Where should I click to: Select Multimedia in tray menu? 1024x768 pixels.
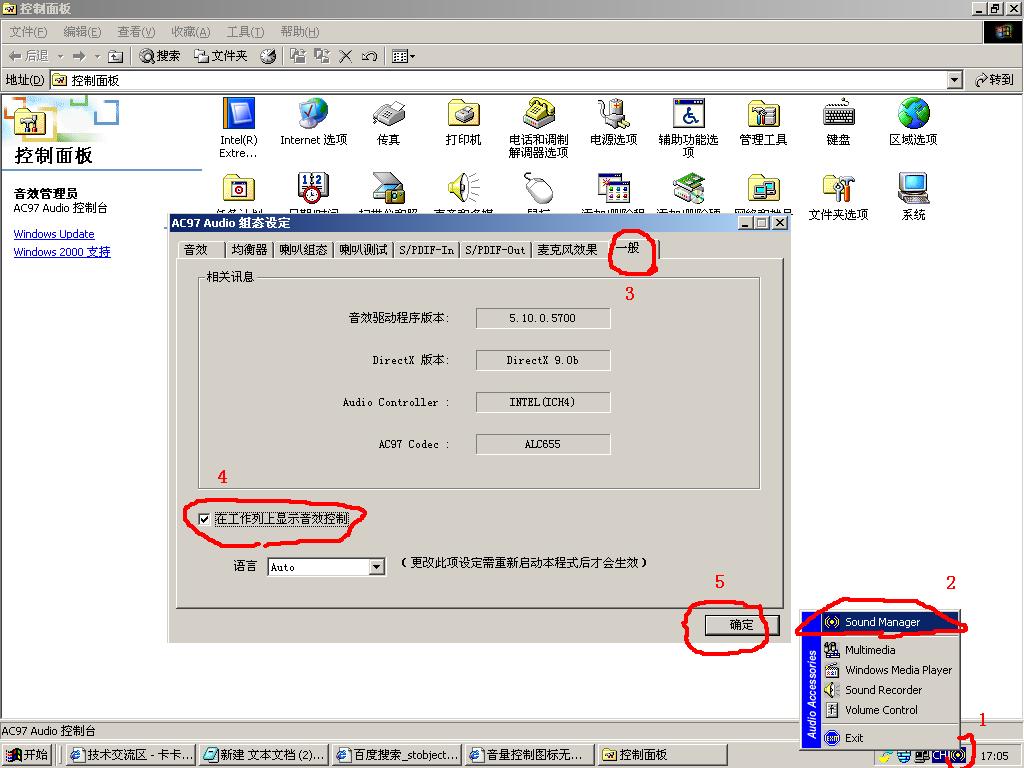[890, 650]
